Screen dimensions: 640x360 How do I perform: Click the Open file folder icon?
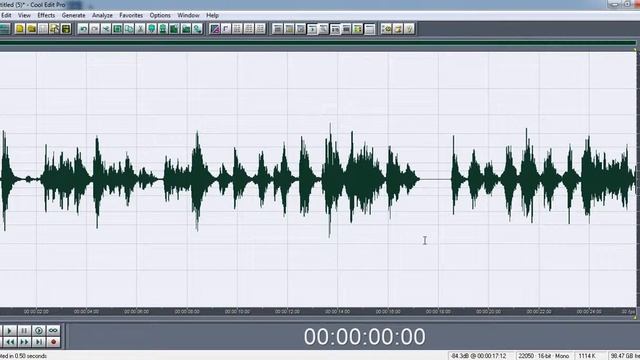click(x=31, y=29)
